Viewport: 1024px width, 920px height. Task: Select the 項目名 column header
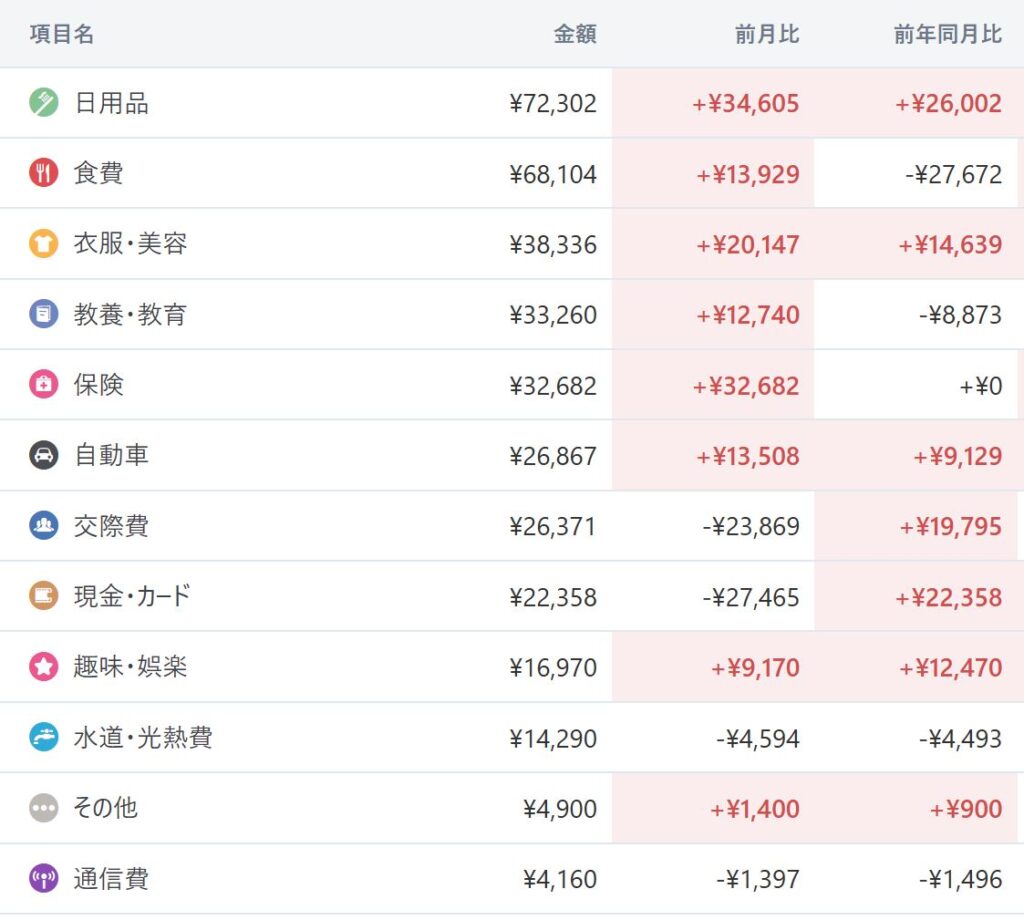62,34
